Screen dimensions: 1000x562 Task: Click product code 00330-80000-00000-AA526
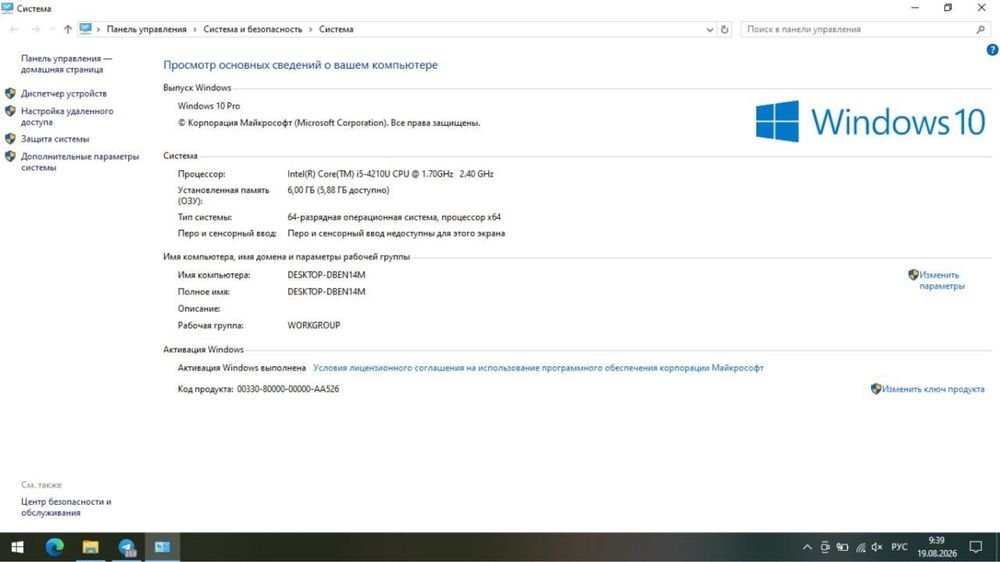pos(288,389)
